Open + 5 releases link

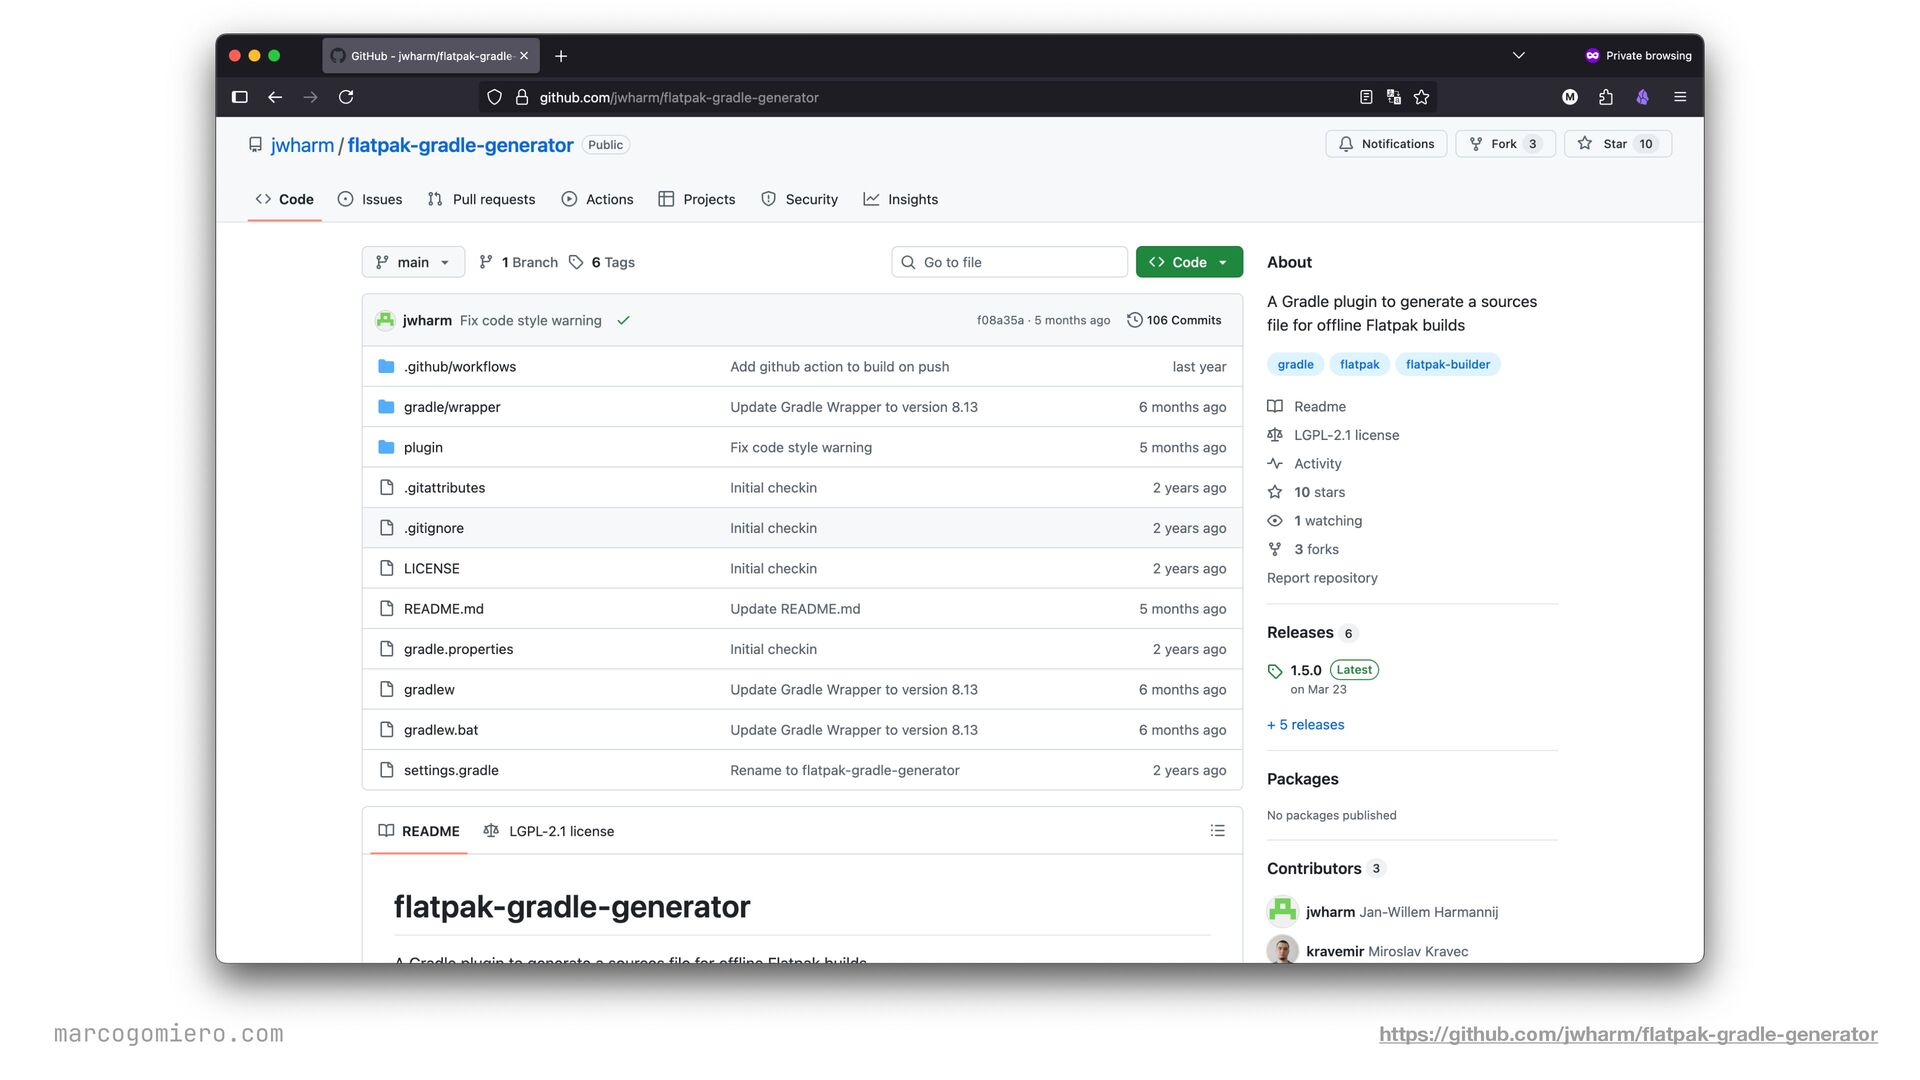pos(1305,725)
